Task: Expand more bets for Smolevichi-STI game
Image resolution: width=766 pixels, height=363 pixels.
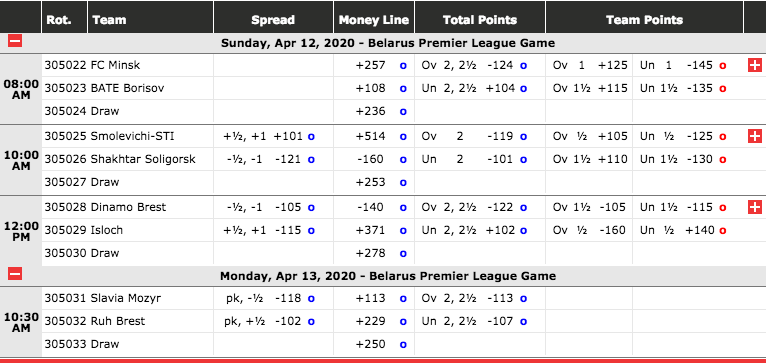Action: (755, 136)
